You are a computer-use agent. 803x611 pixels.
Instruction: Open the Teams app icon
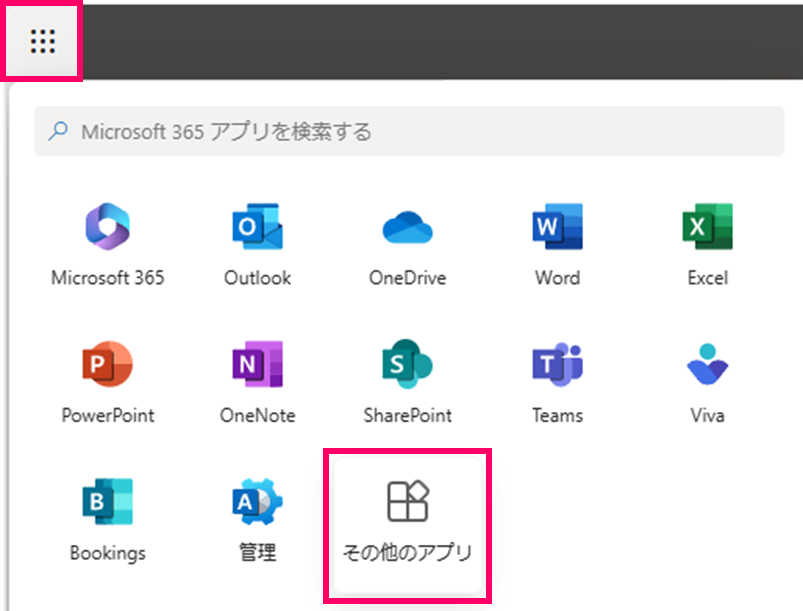tap(557, 364)
